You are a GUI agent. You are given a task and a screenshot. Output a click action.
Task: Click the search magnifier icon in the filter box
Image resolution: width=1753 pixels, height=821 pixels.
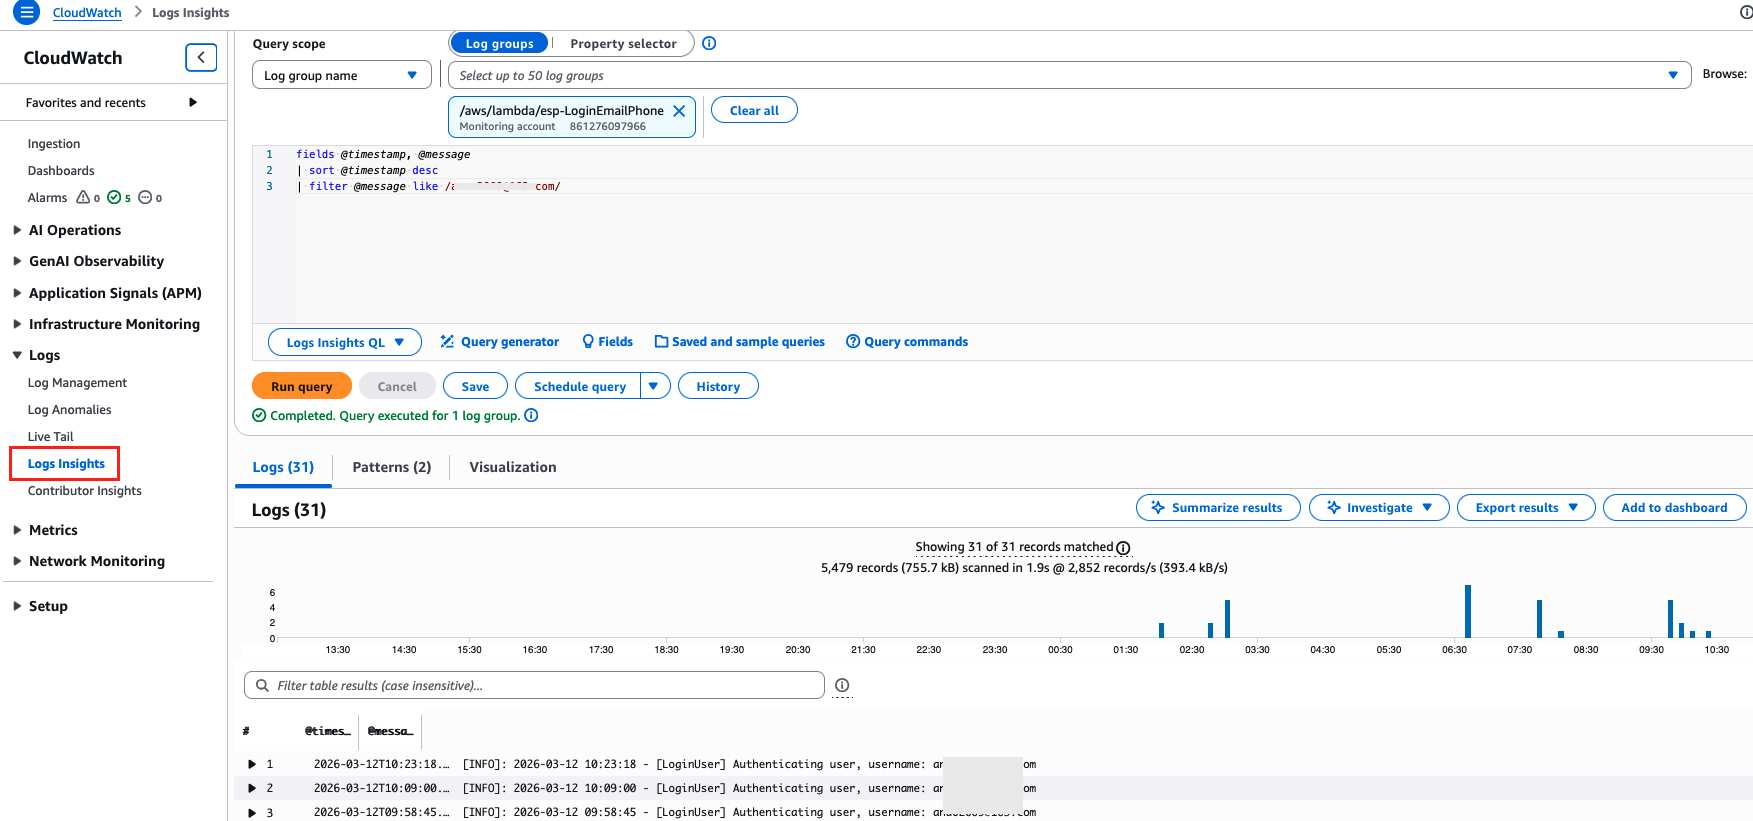click(263, 686)
